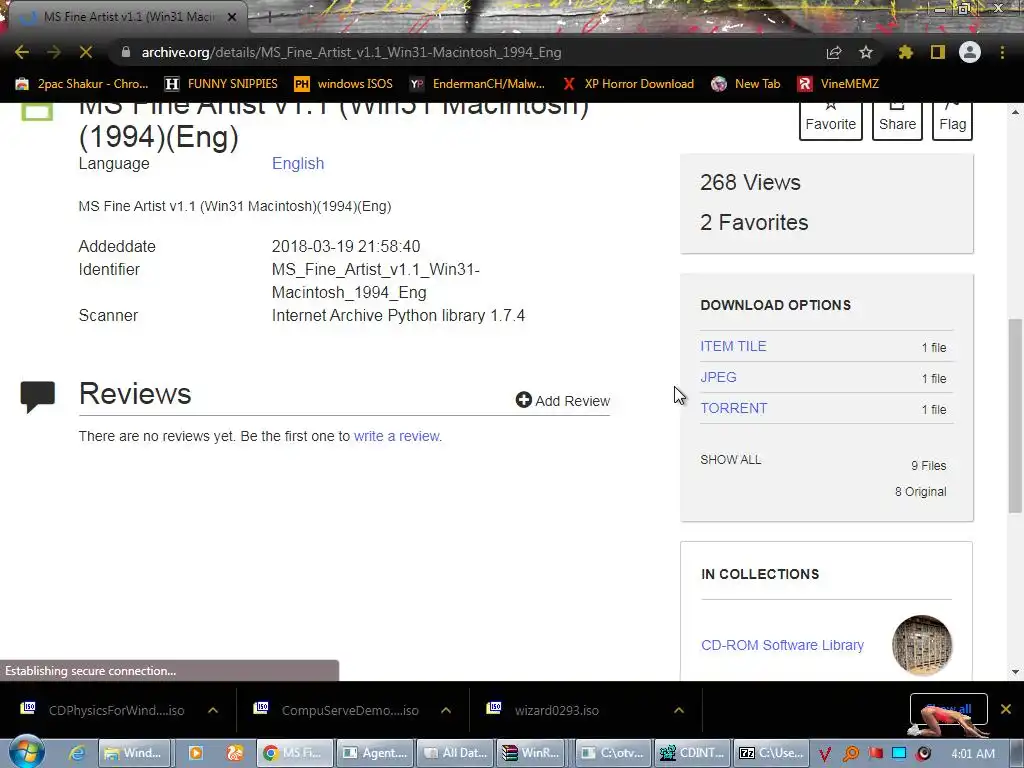
Task: Open the Chrome three-dot menu
Action: pos(1002,52)
